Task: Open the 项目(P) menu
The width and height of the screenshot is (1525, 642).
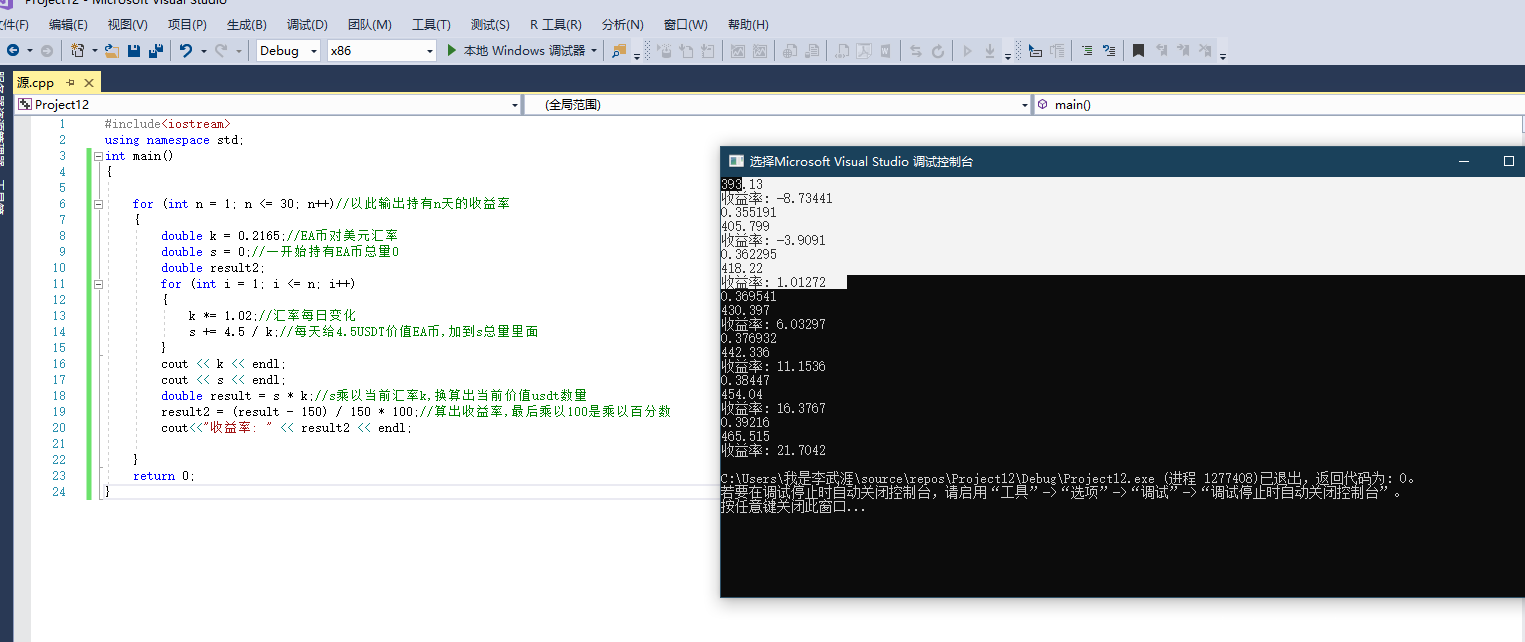Action: tap(187, 24)
